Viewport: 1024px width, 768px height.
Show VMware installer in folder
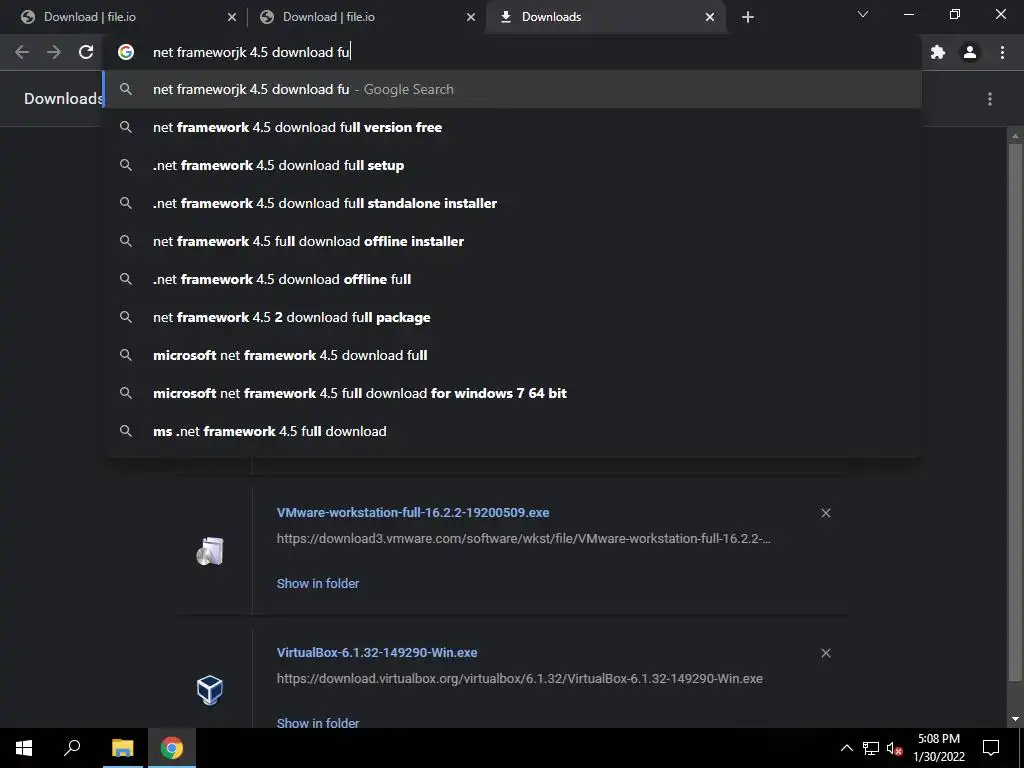tap(318, 583)
